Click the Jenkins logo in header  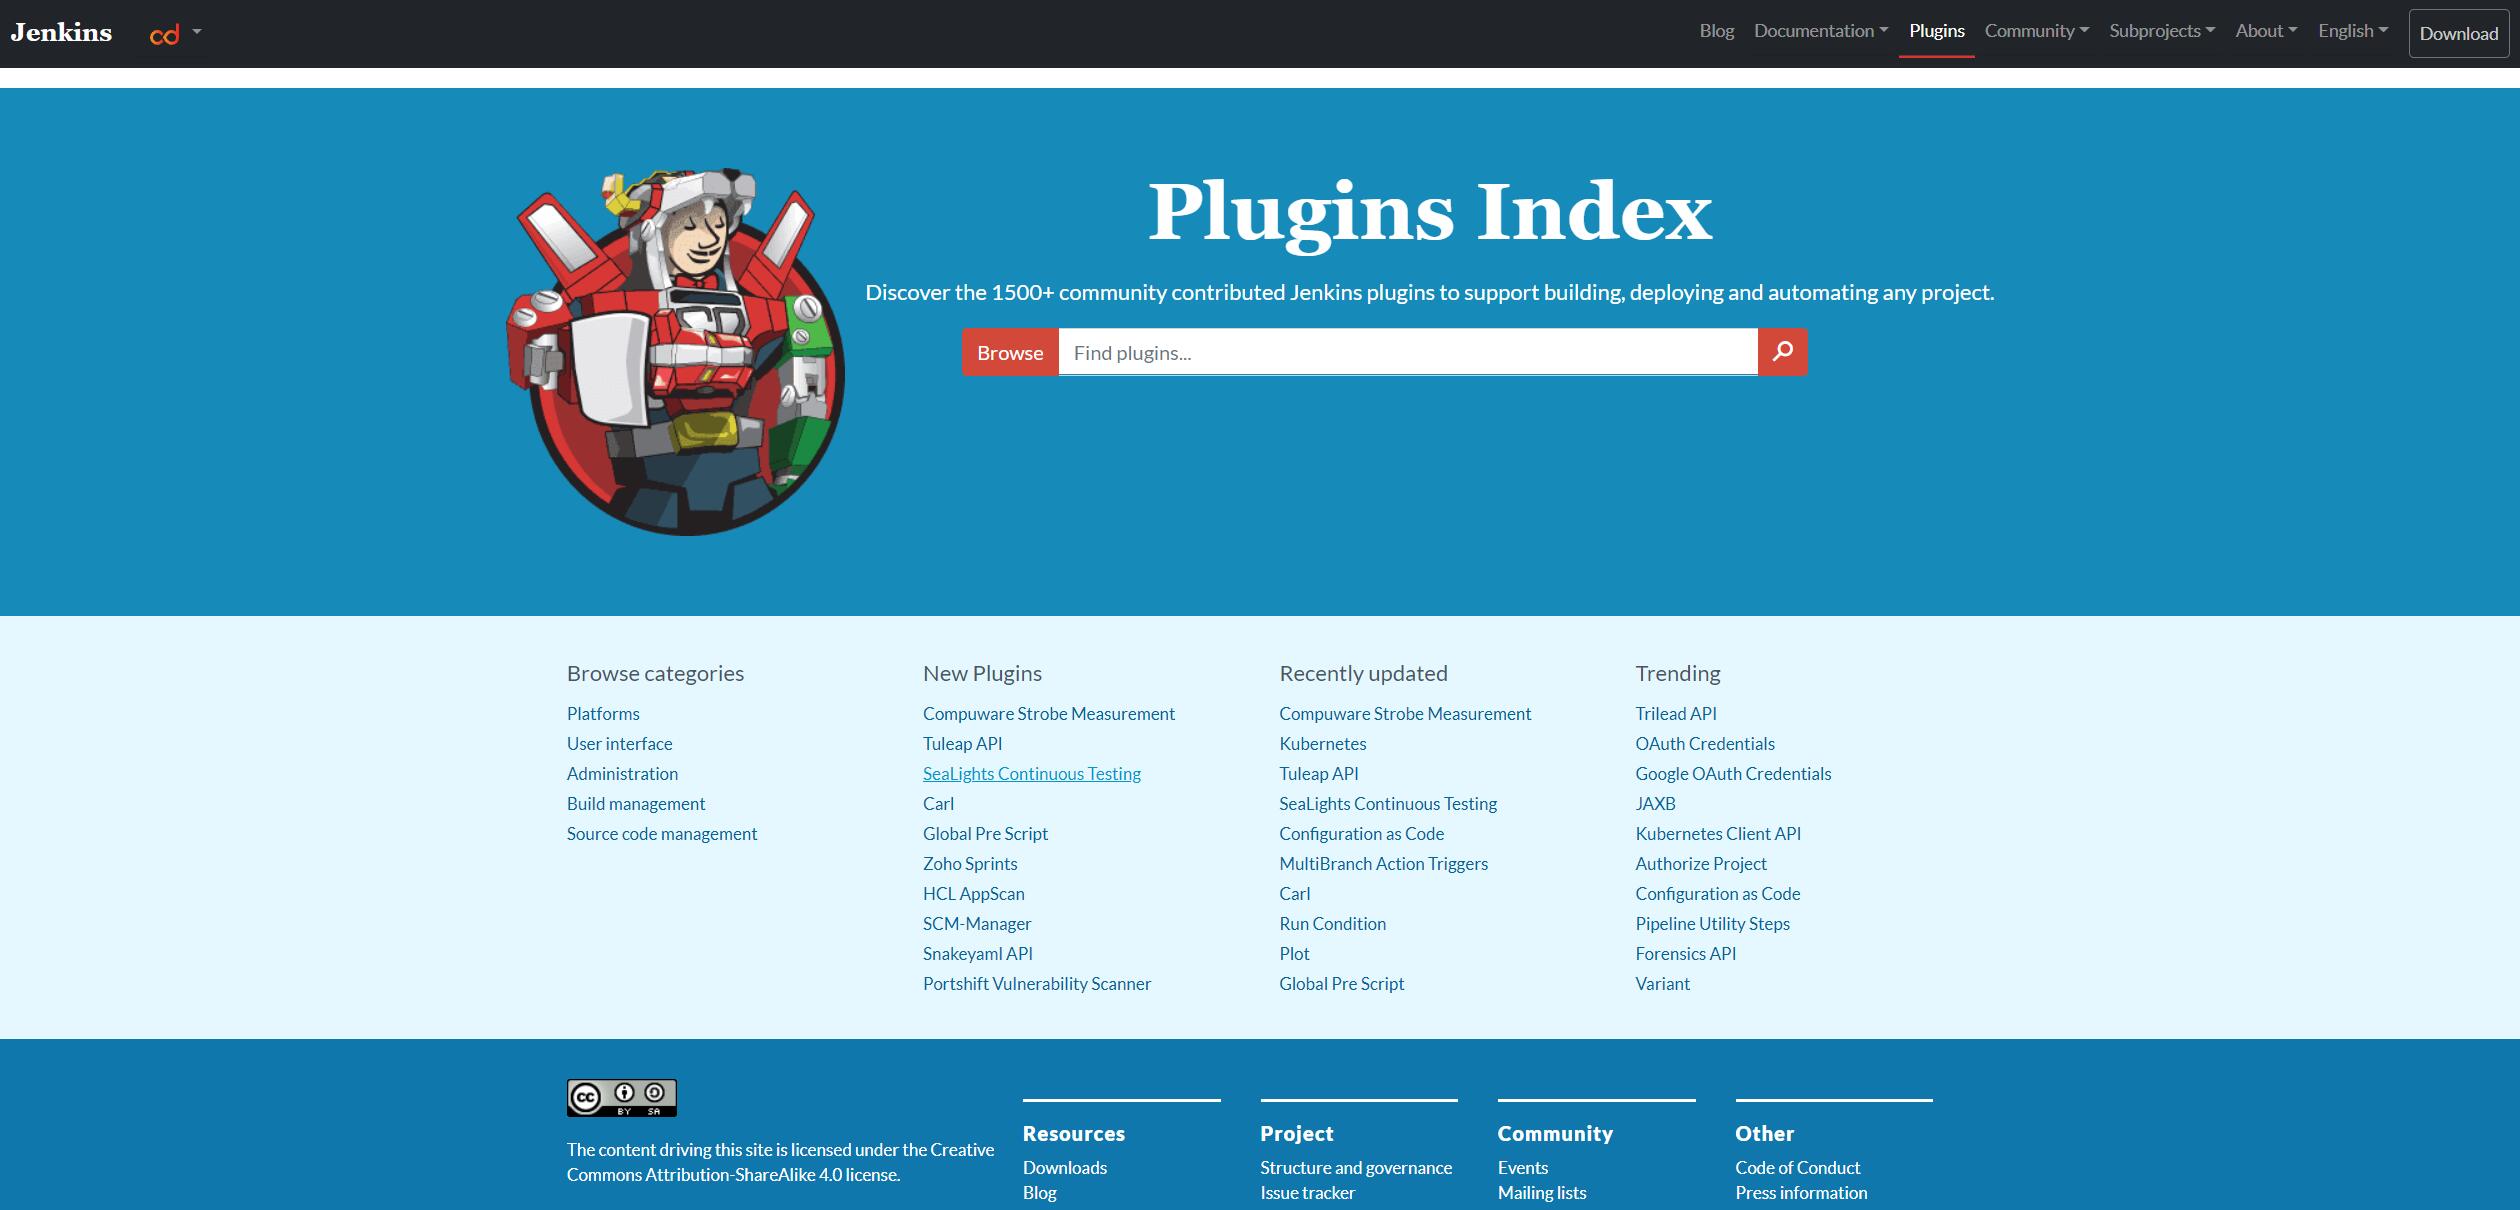coord(61,33)
